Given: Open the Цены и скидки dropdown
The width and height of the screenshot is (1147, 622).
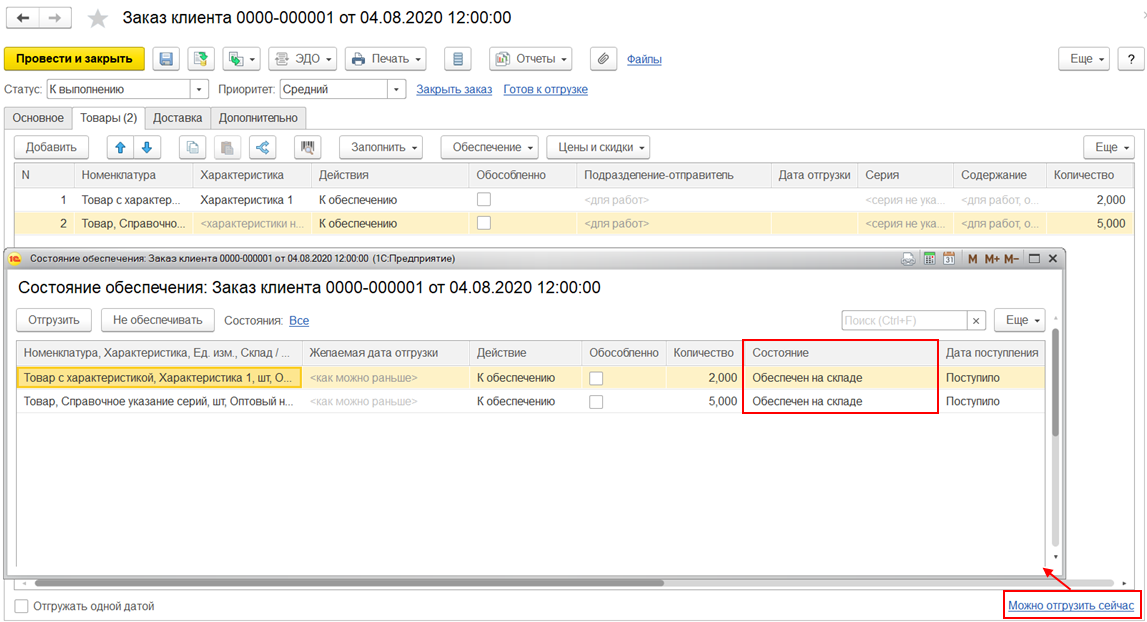Looking at the screenshot, I should tap(598, 147).
